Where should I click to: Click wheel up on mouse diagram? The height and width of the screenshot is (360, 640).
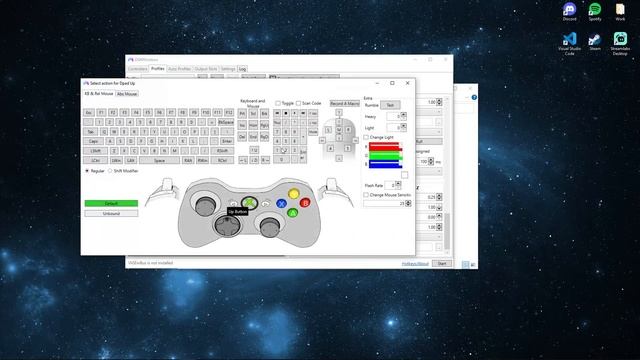pyautogui.click(x=339, y=122)
